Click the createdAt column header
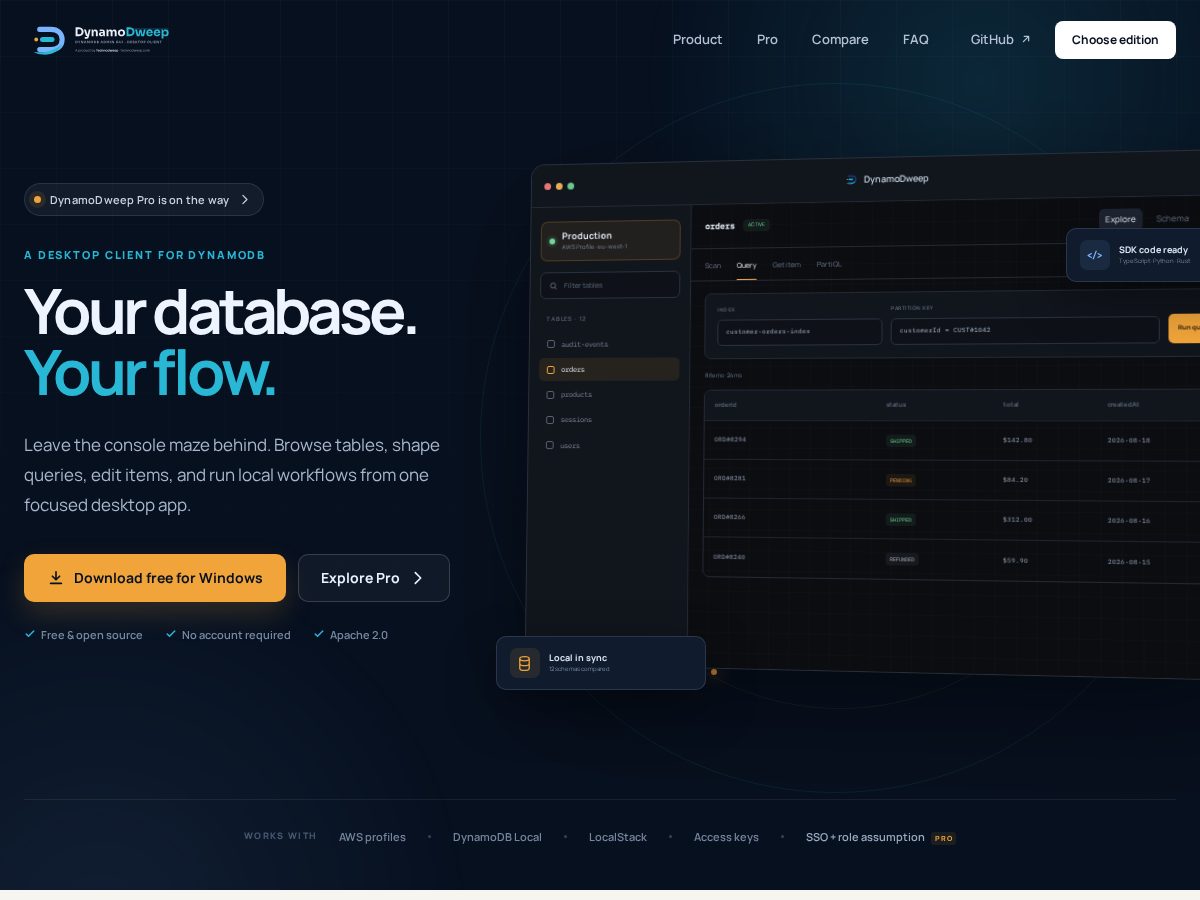Image resolution: width=1200 pixels, height=900 pixels. tap(1122, 405)
